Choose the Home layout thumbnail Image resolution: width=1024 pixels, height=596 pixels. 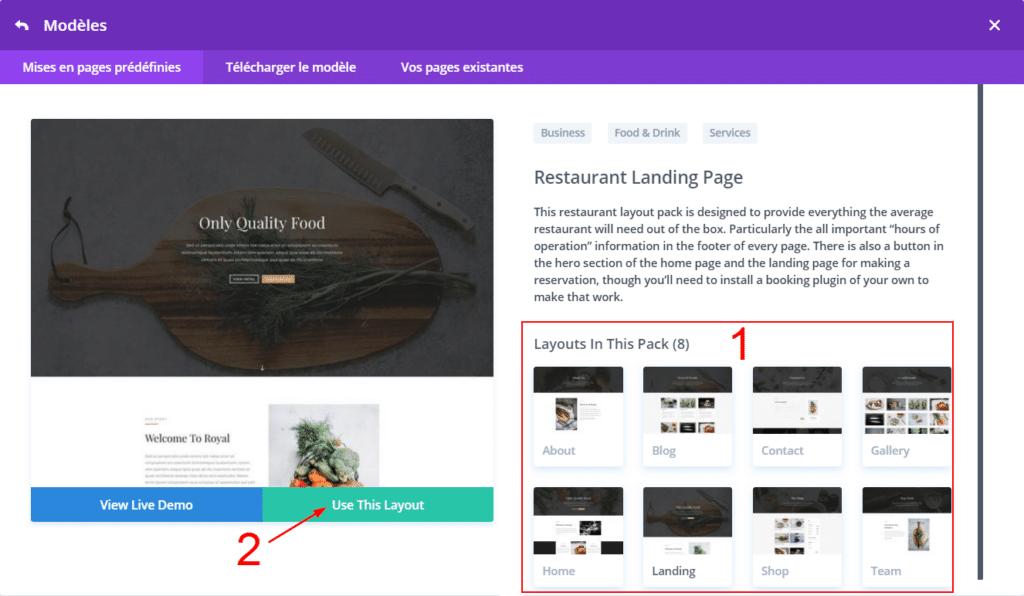[578, 535]
